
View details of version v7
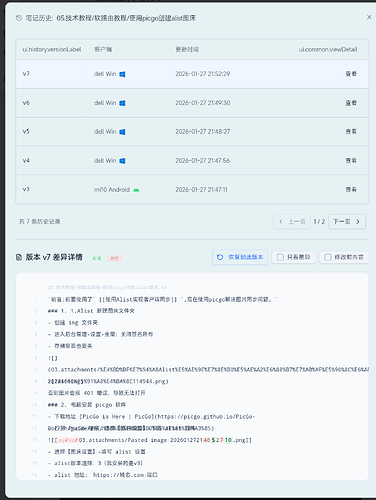pyautogui.click(x=351, y=74)
